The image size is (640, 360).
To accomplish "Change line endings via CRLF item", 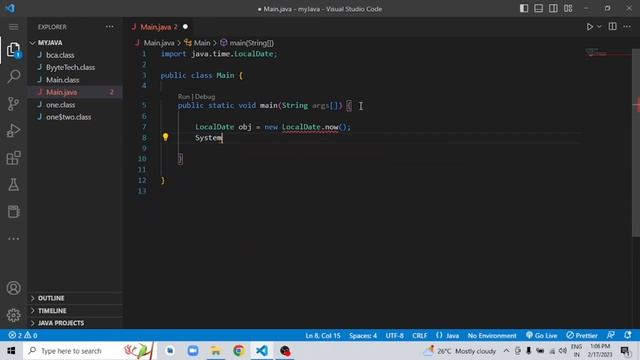I will tap(420, 336).
